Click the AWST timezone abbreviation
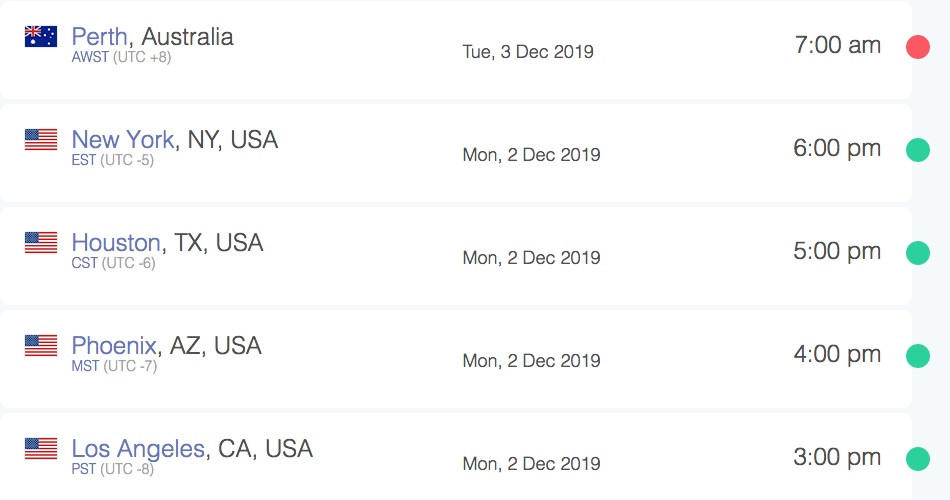This screenshot has height=500, width=950. pyautogui.click(x=90, y=57)
